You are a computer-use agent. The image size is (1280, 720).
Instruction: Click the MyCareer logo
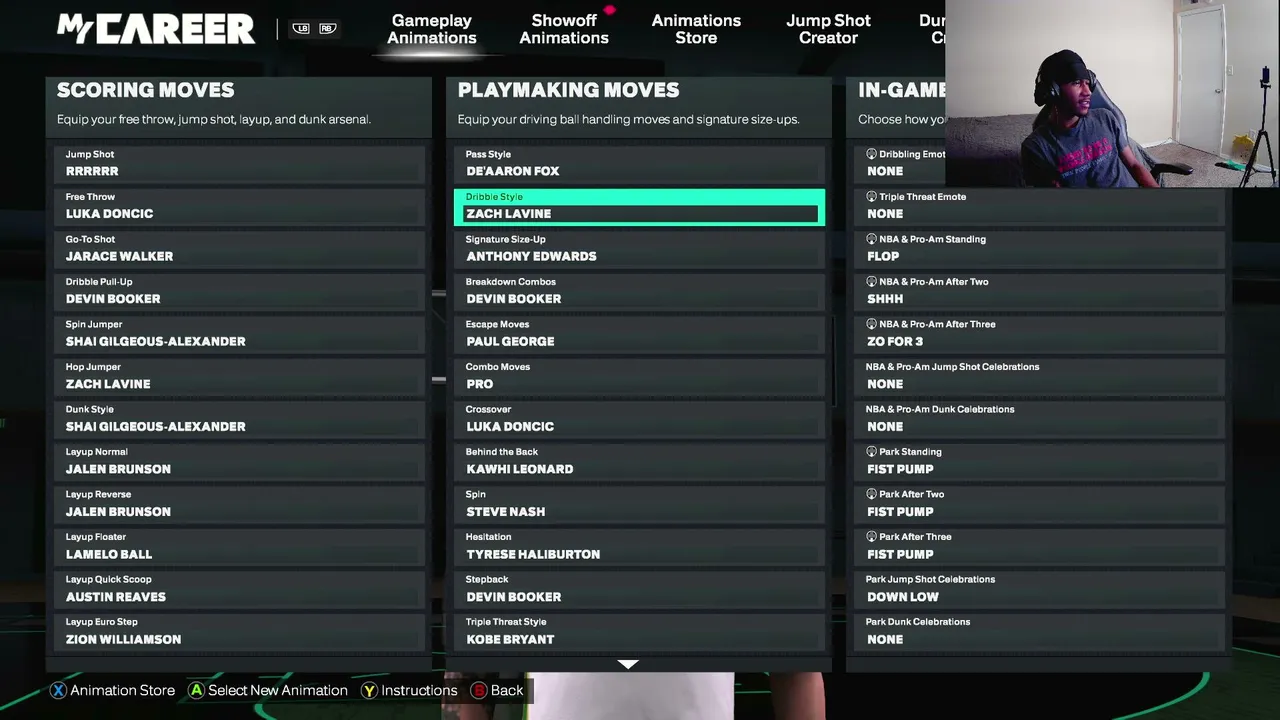pyautogui.click(x=155, y=29)
